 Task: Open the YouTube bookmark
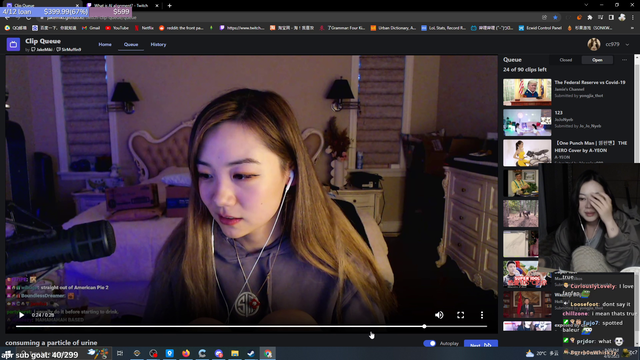pyautogui.click(x=117, y=28)
